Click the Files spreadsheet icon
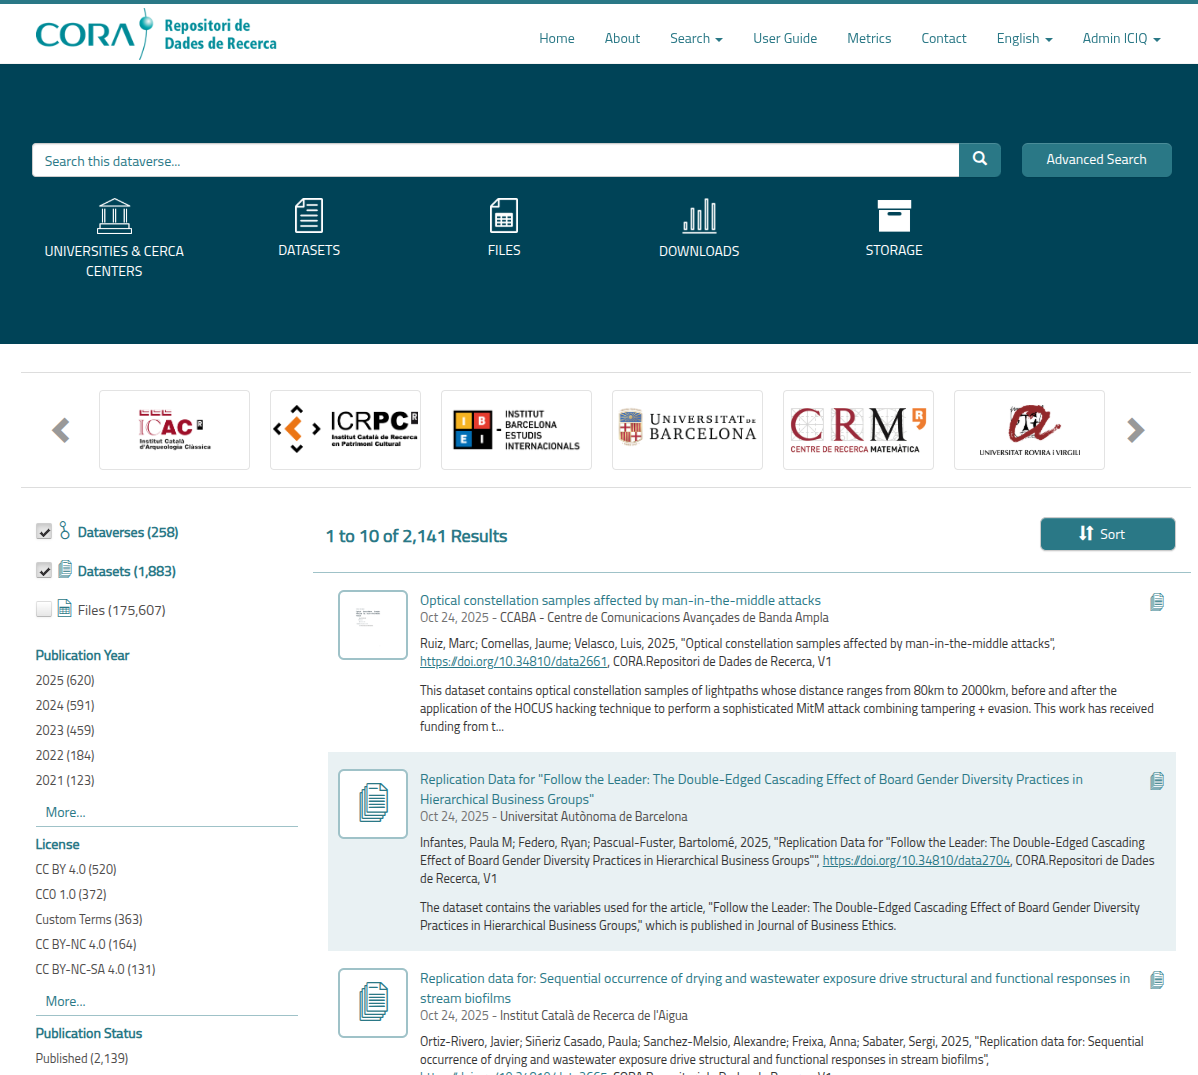 point(504,216)
